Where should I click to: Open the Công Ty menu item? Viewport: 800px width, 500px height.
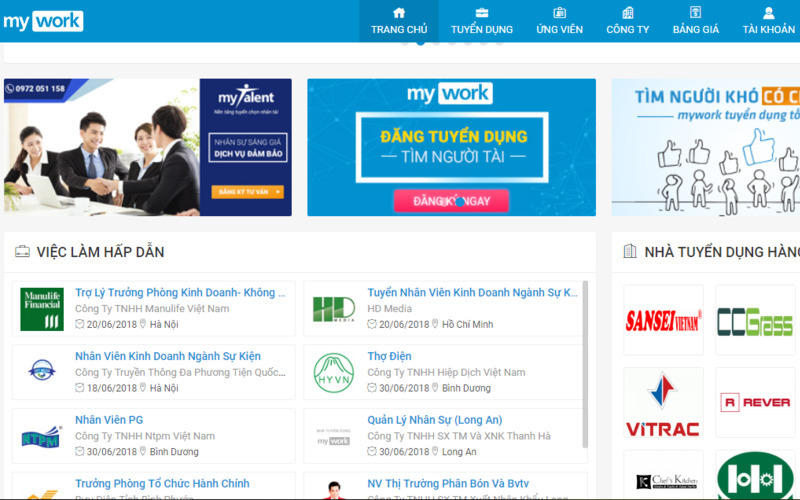click(x=628, y=21)
